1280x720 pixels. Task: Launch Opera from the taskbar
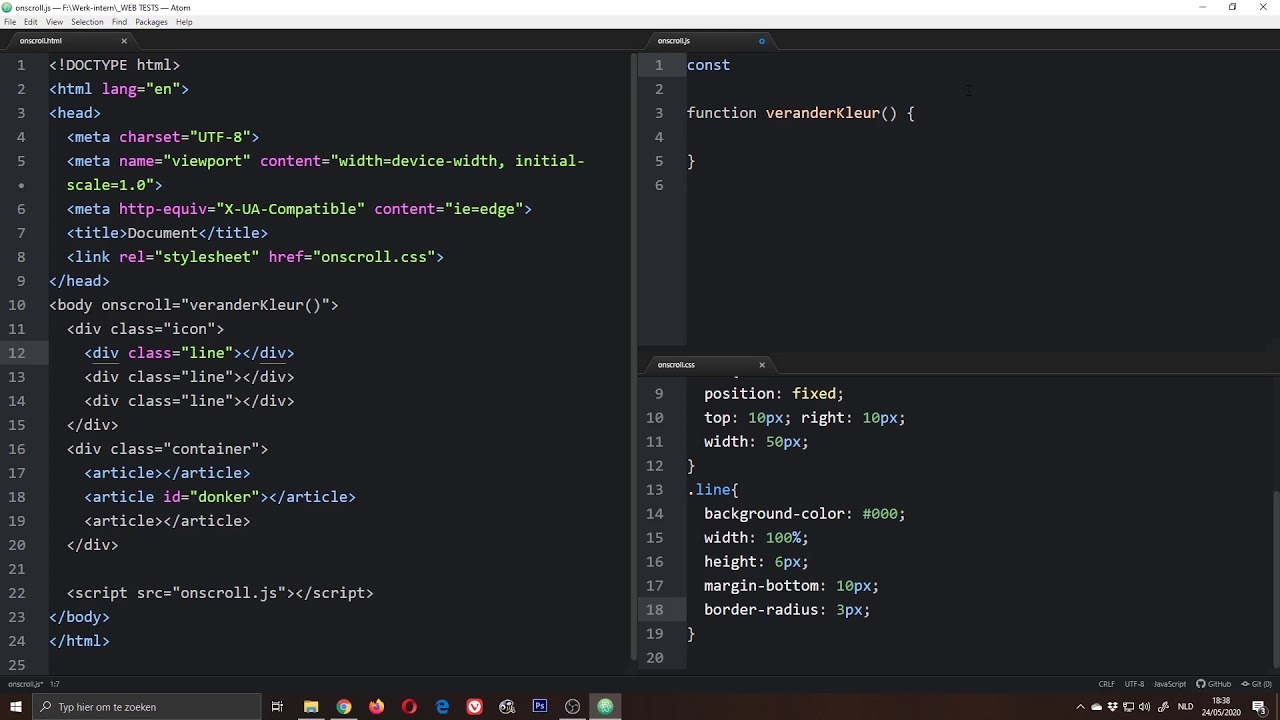point(409,707)
